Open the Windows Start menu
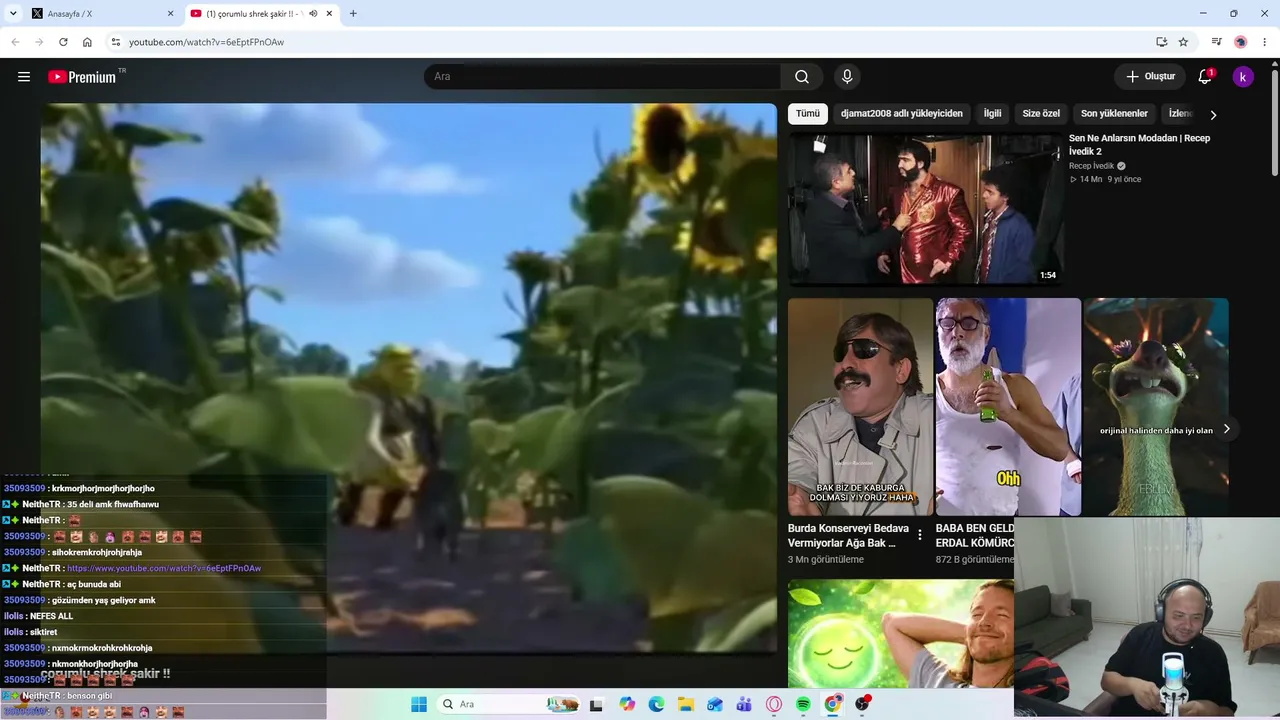The height and width of the screenshot is (720, 1280). [419, 704]
